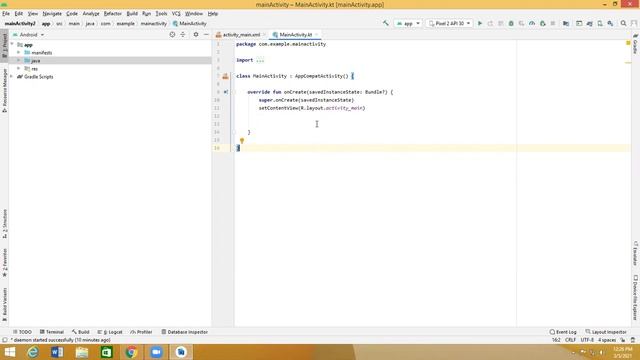Expand the folded import statements
The width and height of the screenshot is (640, 360).
tap(260, 60)
